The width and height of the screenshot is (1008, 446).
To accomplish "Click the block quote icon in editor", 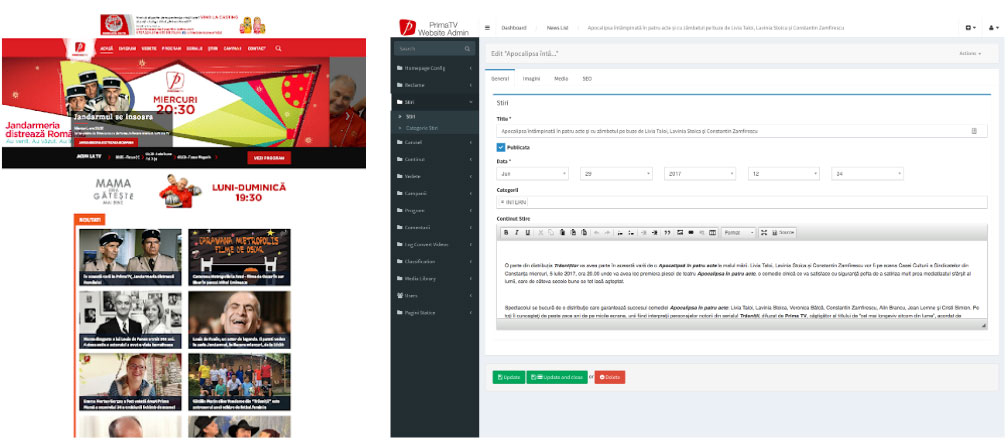I will pos(667,232).
